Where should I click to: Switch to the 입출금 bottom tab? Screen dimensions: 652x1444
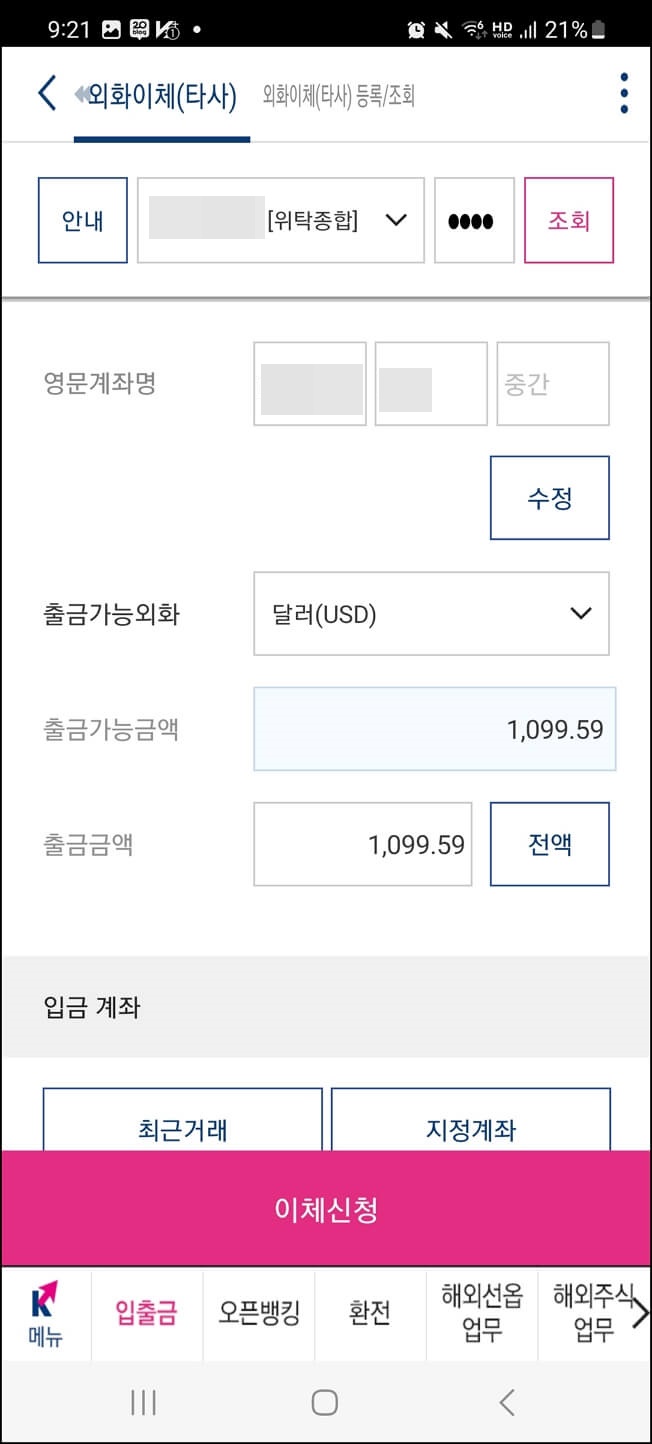click(146, 1315)
